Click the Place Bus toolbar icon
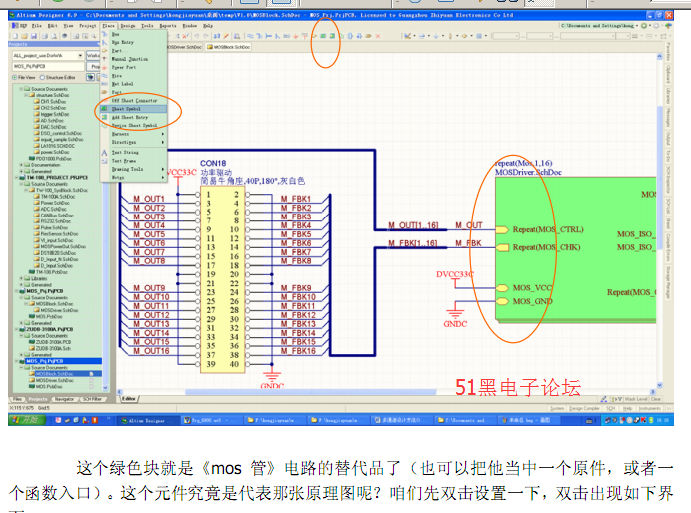 click(x=259, y=36)
